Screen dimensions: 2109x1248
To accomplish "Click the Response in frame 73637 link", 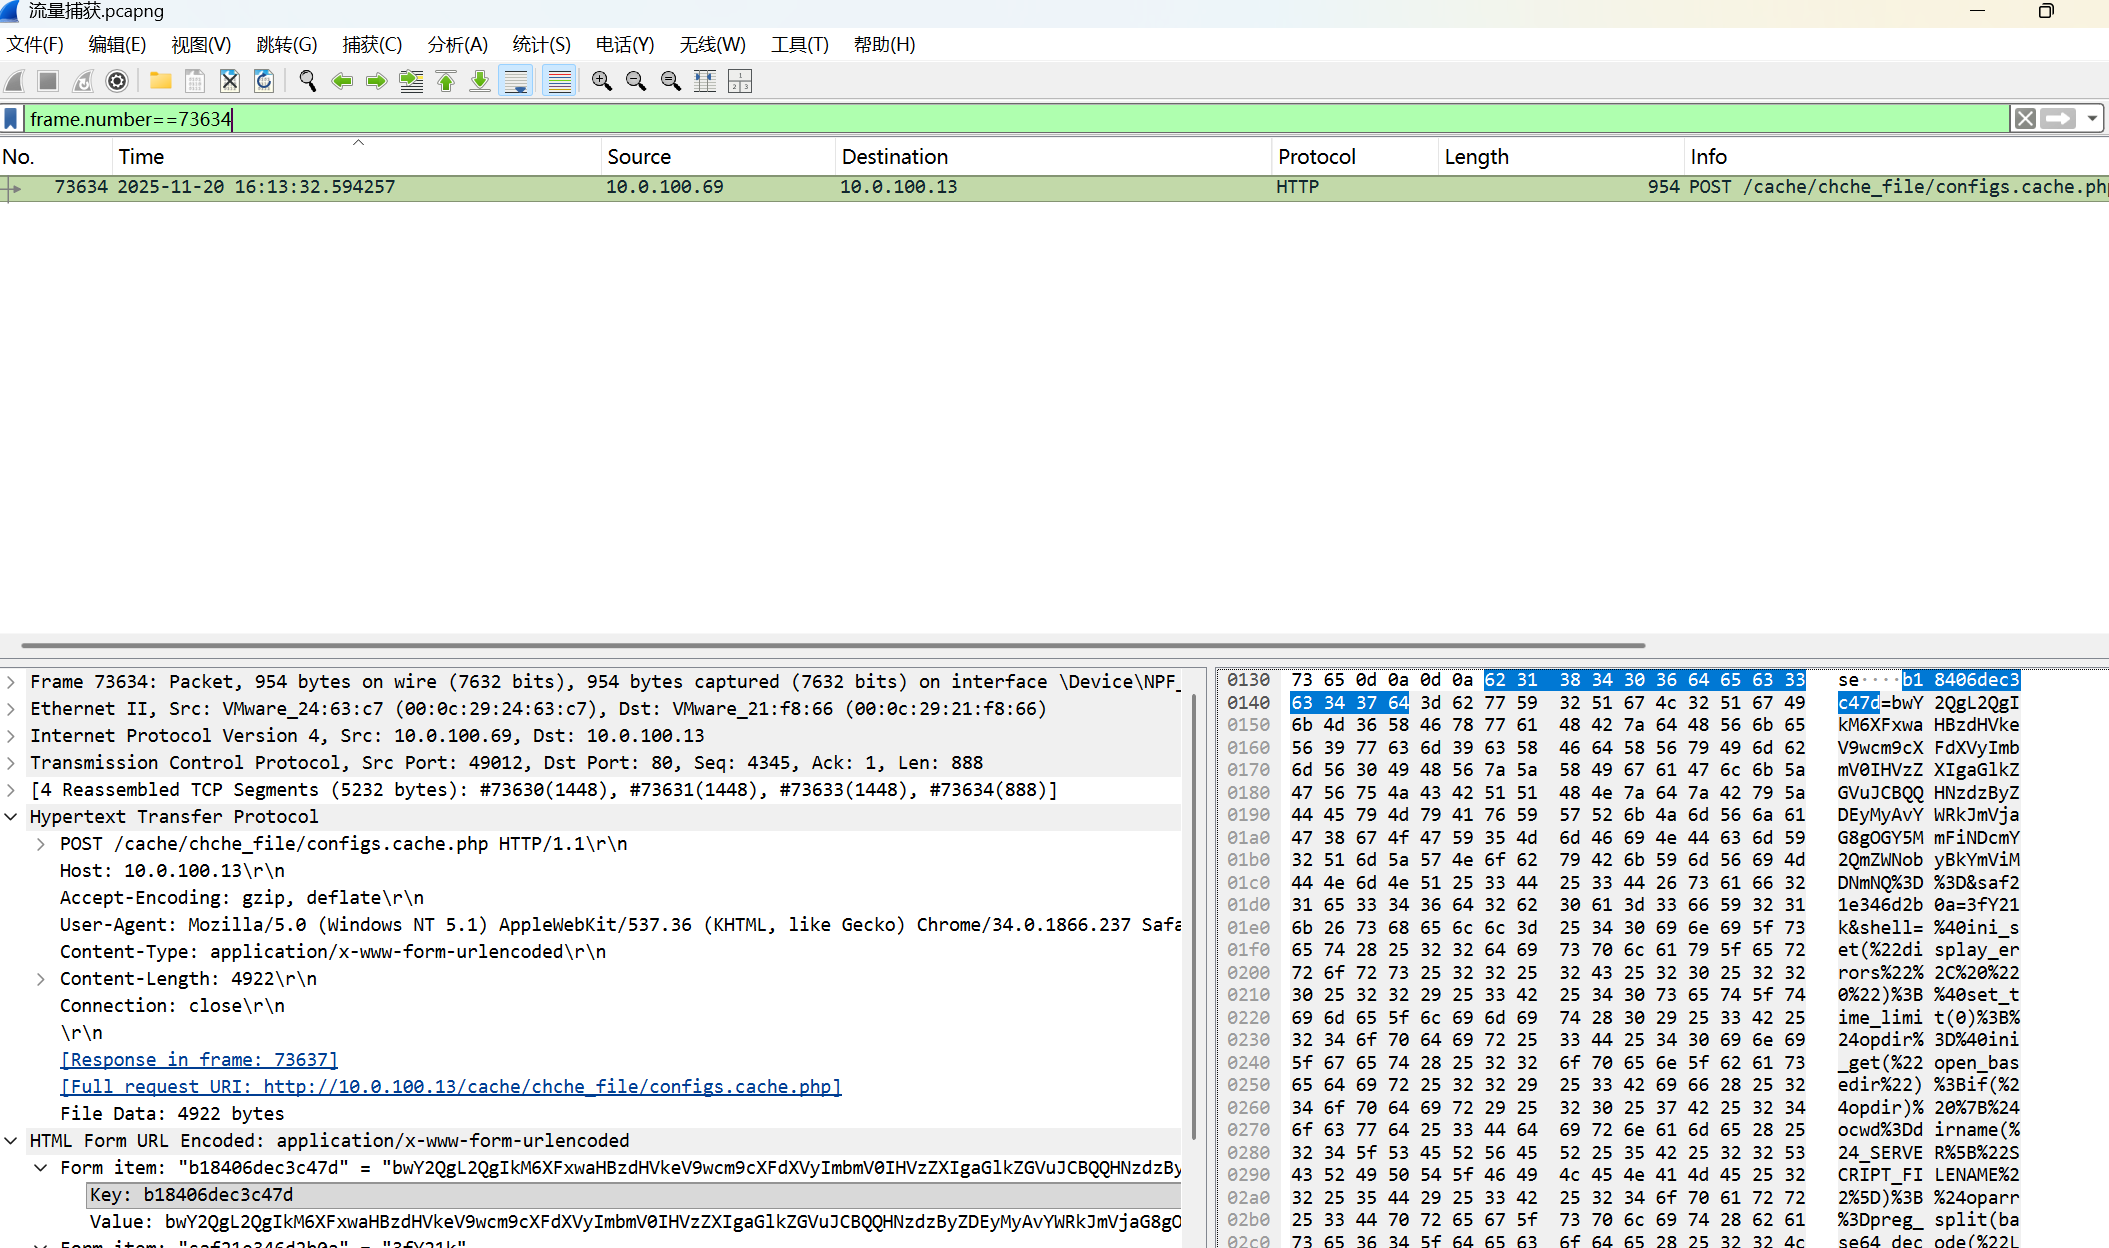I will [x=199, y=1059].
